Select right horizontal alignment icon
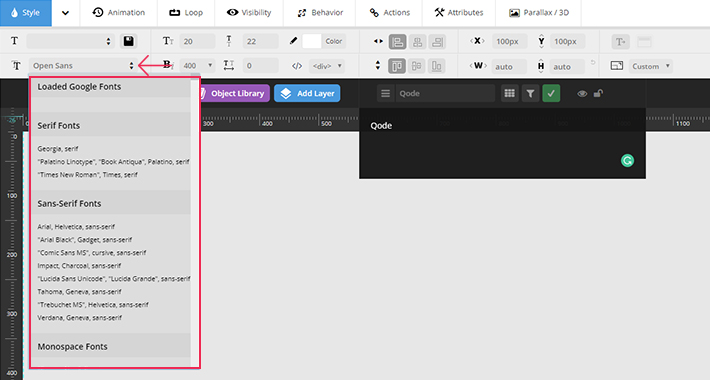This screenshot has height=380, width=710. click(x=437, y=42)
